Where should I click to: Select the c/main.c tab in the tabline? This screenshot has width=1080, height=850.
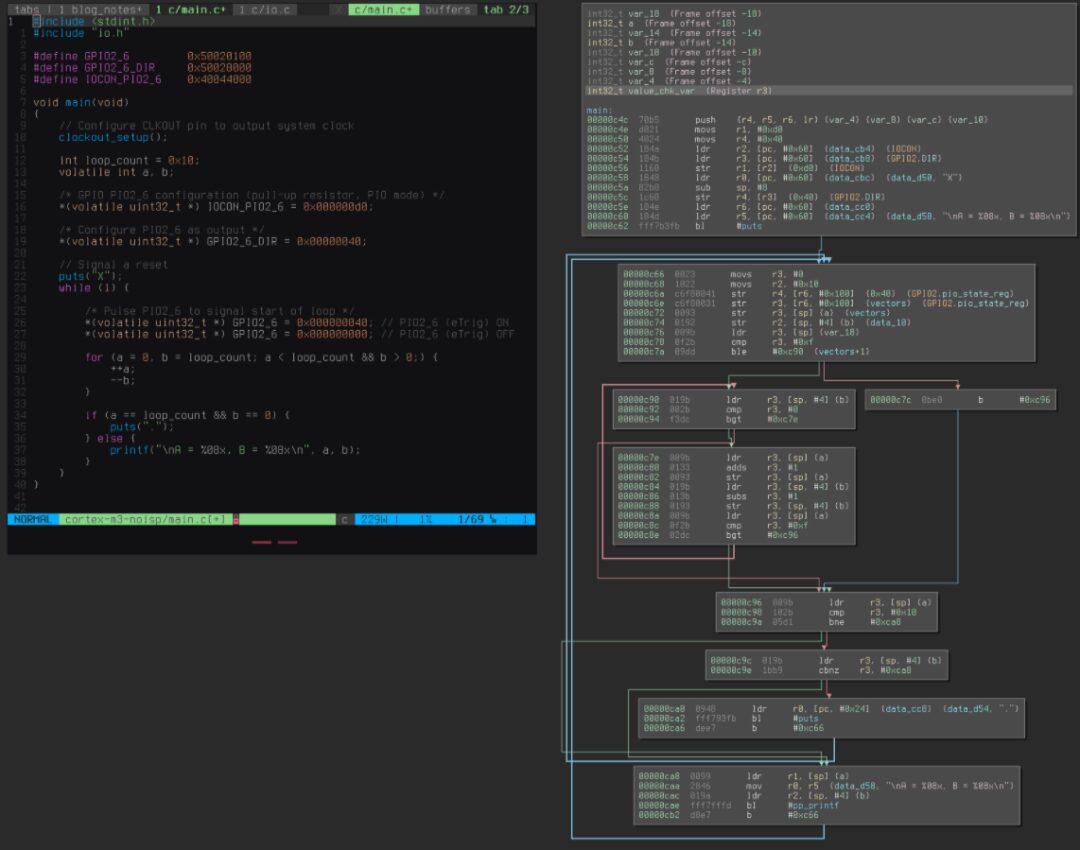click(190, 10)
